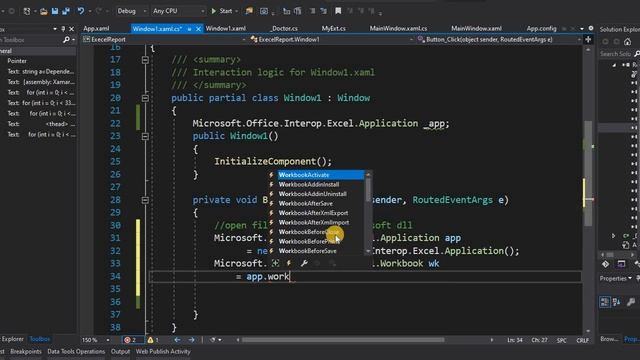Screen dimensions: 640x360
Task: Click the green Start debugging button
Action: coord(222,11)
